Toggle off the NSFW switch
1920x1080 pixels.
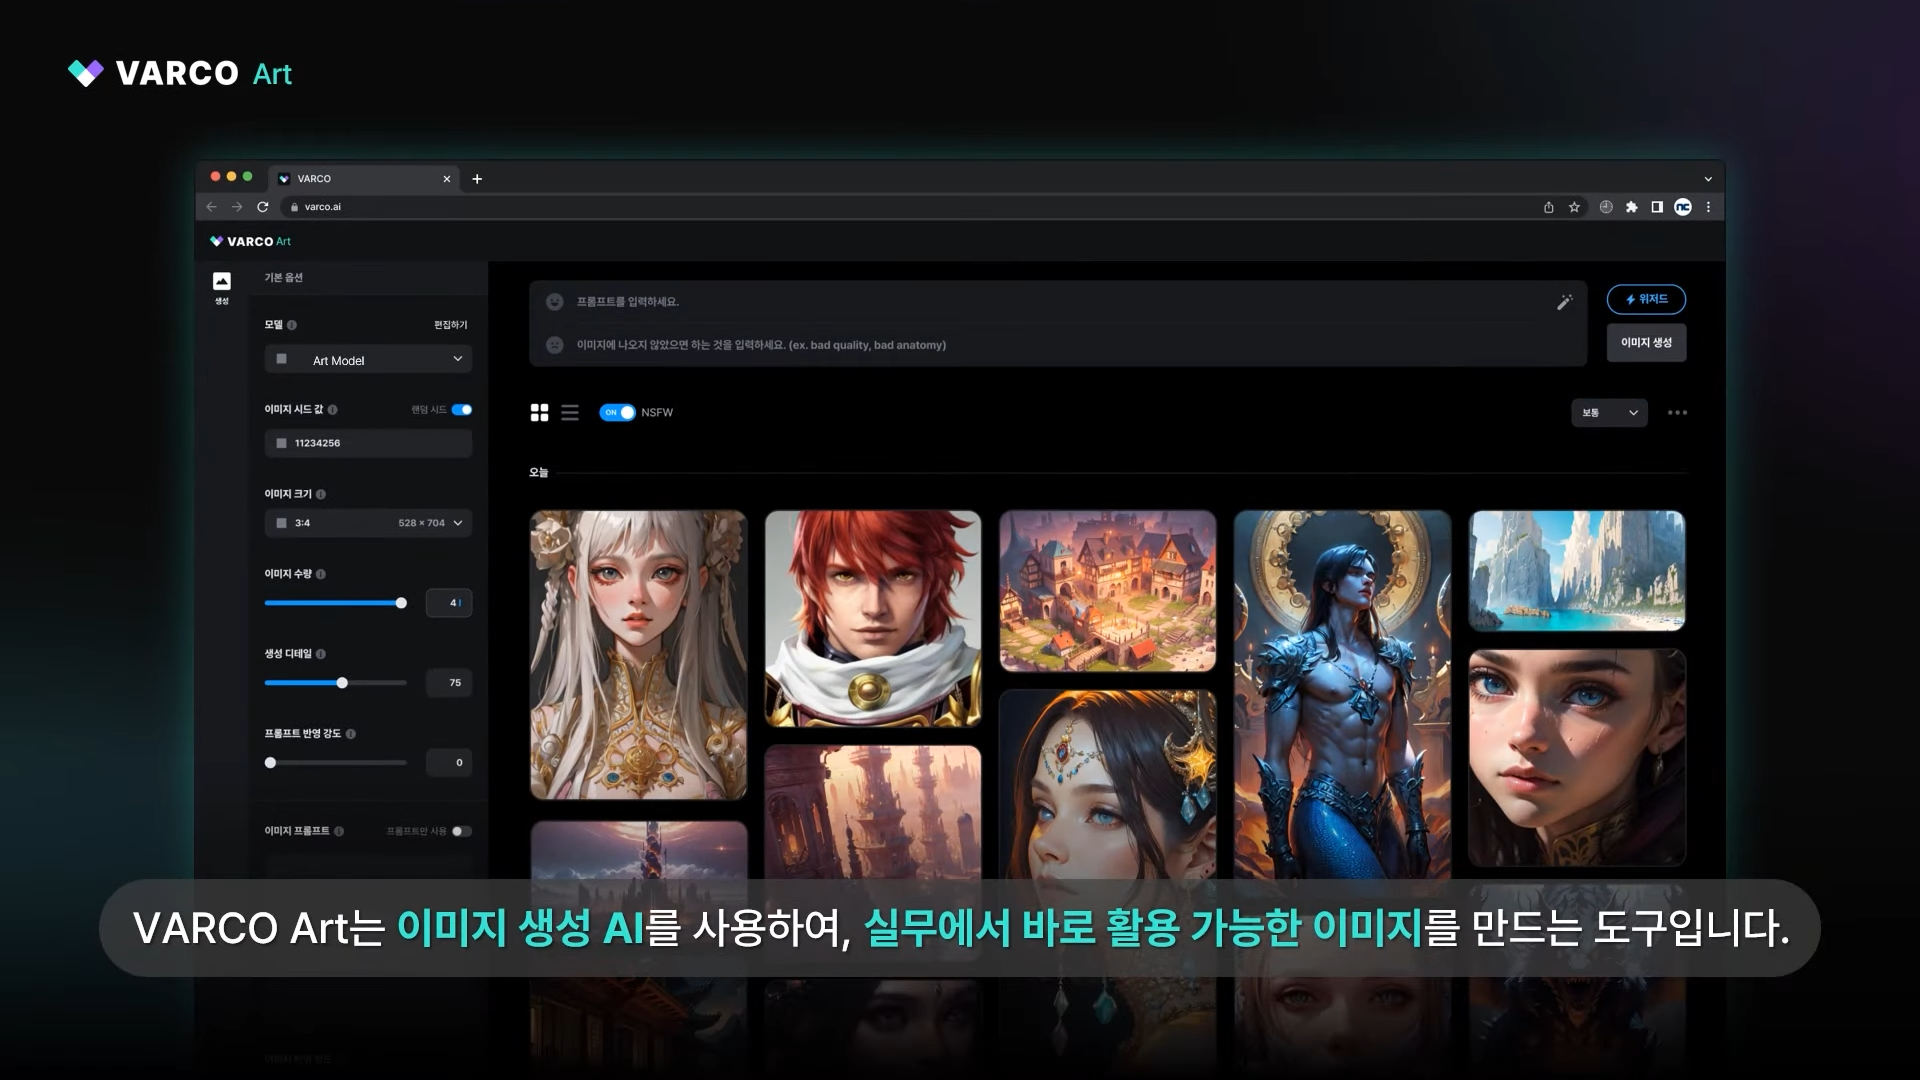click(x=619, y=412)
